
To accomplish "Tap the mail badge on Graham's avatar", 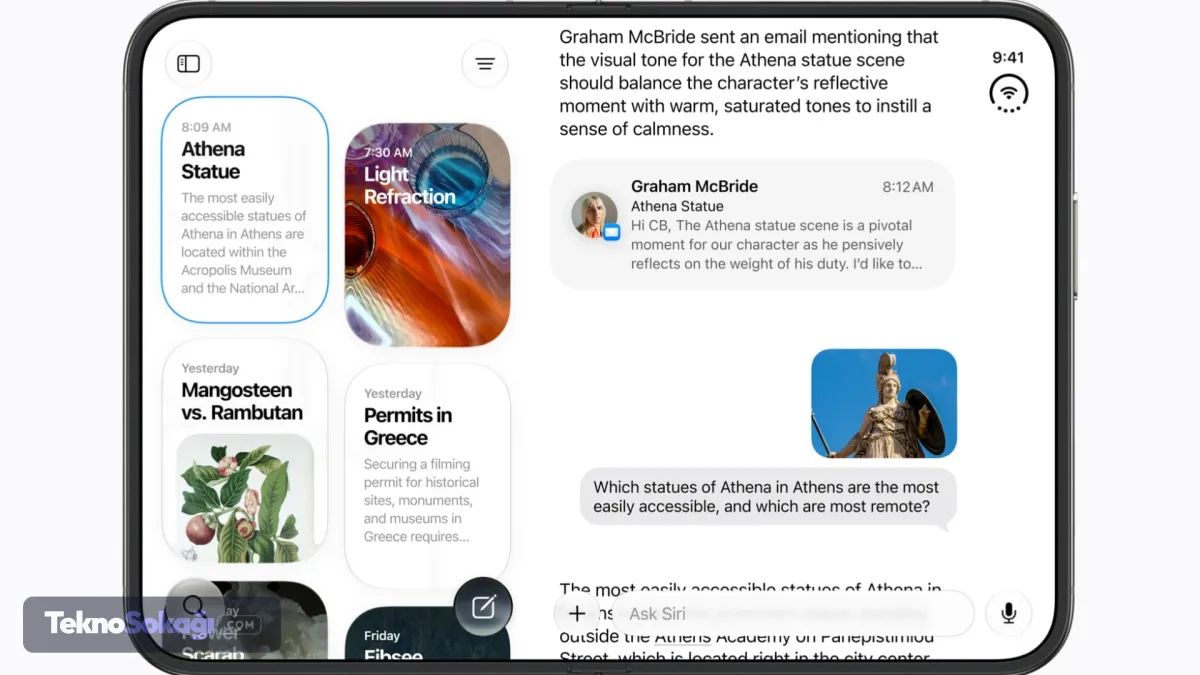I will 612,232.
